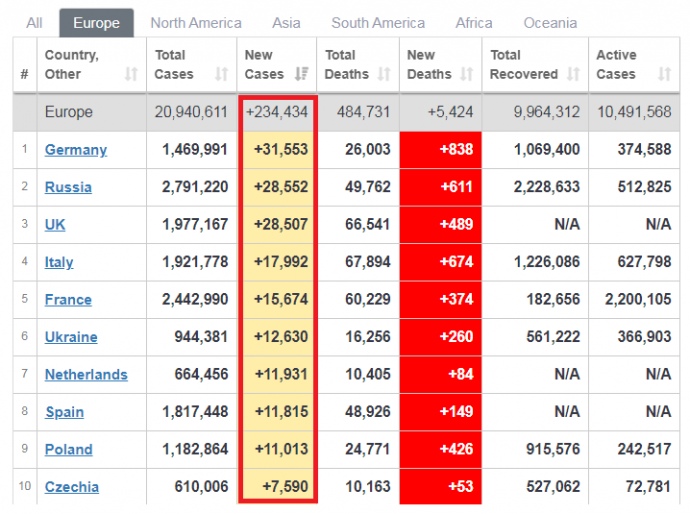Open the Asia tab
The width and height of the screenshot is (690, 514).
(286, 23)
